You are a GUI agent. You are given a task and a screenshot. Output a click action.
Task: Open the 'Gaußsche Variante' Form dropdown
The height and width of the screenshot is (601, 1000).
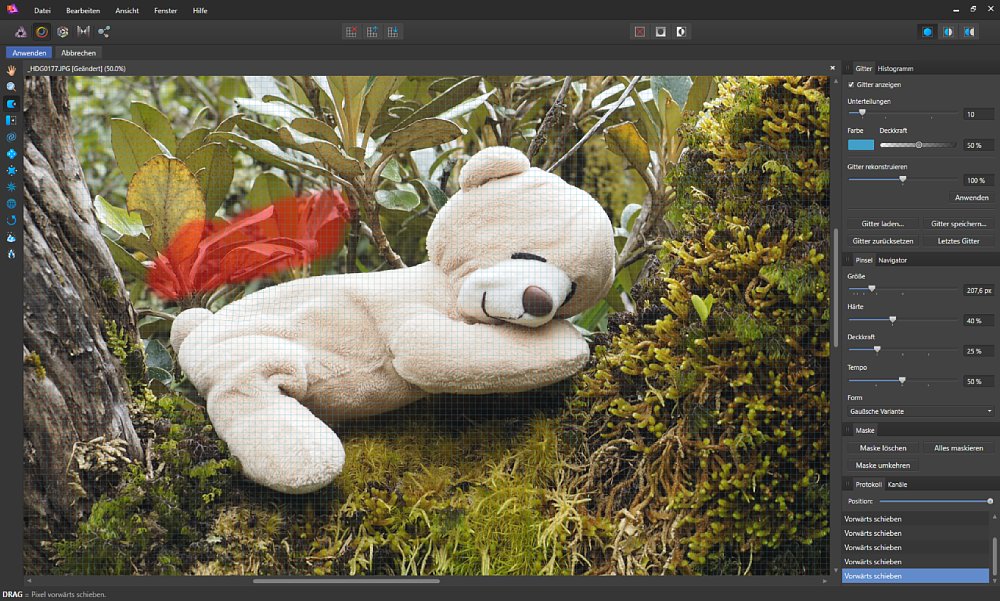[920, 412]
